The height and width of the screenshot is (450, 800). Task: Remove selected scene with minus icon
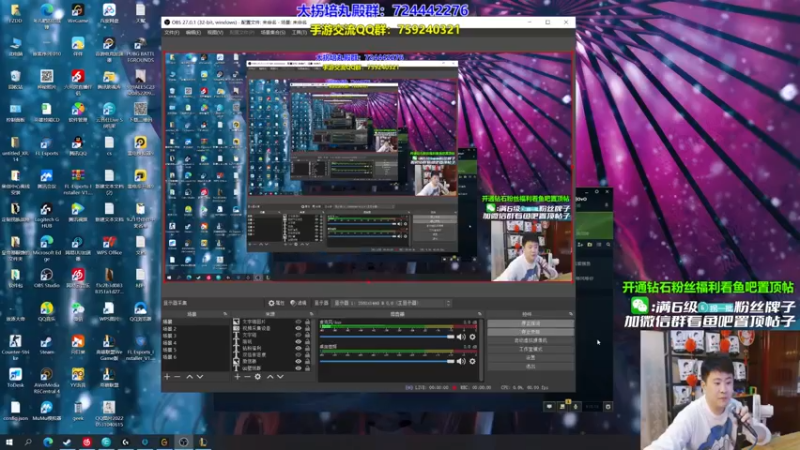click(177, 377)
